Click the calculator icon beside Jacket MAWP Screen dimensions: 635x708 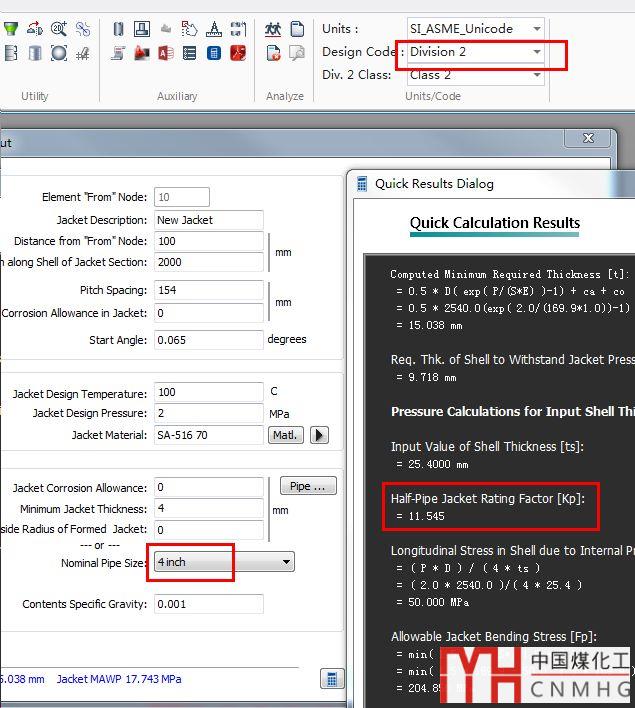332,678
